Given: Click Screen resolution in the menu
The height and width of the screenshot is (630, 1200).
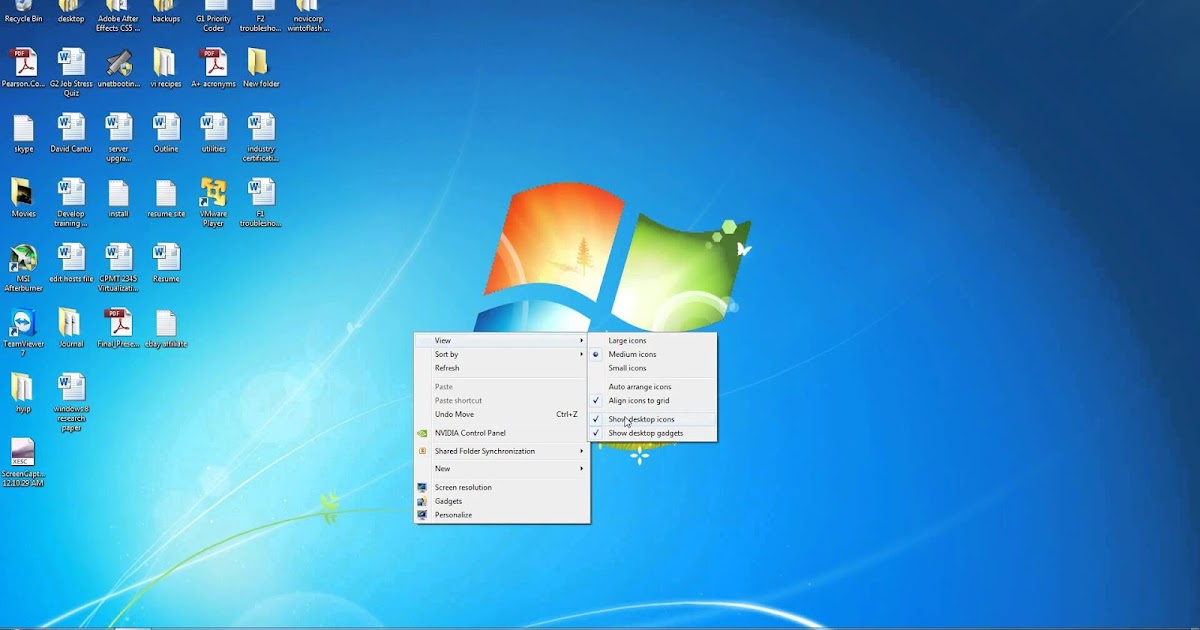Looking at the screenshot, I should pyautogui.click(x=462, y=487).
